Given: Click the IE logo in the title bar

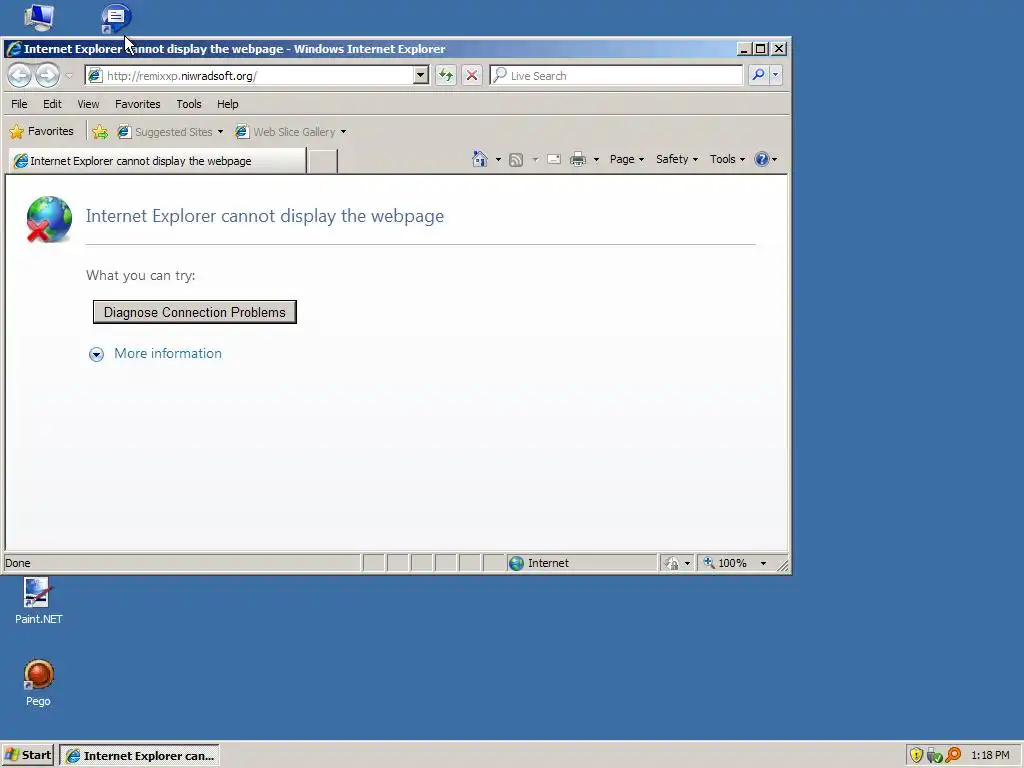Looking at the screenshot, I should click(13, 49).
